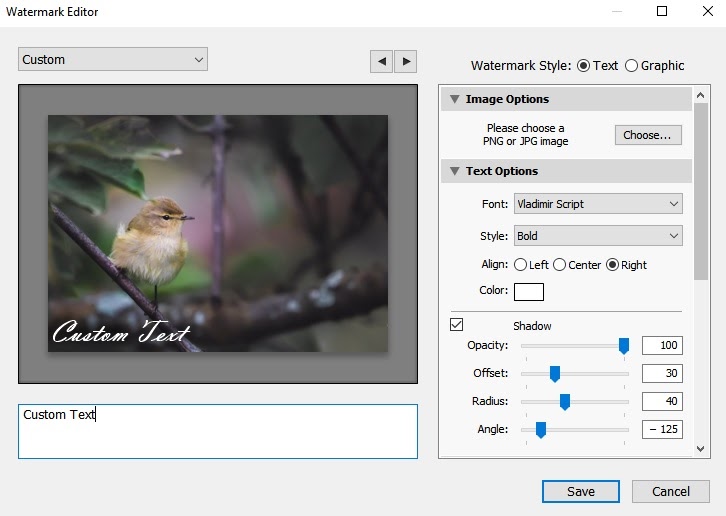The height and width of the screenshot is (516, 726).
Task: Click the Radius value field 40
Action: click(662, 401)
